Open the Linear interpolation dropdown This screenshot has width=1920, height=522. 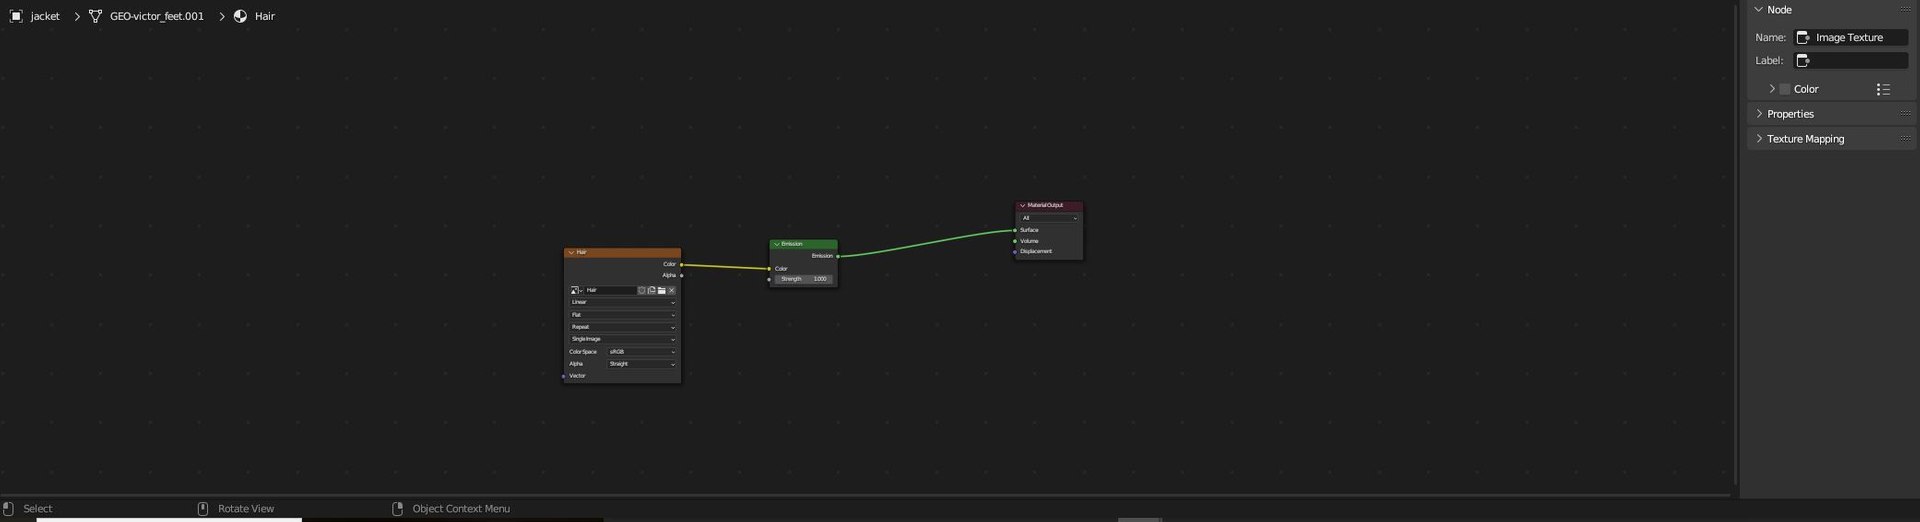(622, 302)
